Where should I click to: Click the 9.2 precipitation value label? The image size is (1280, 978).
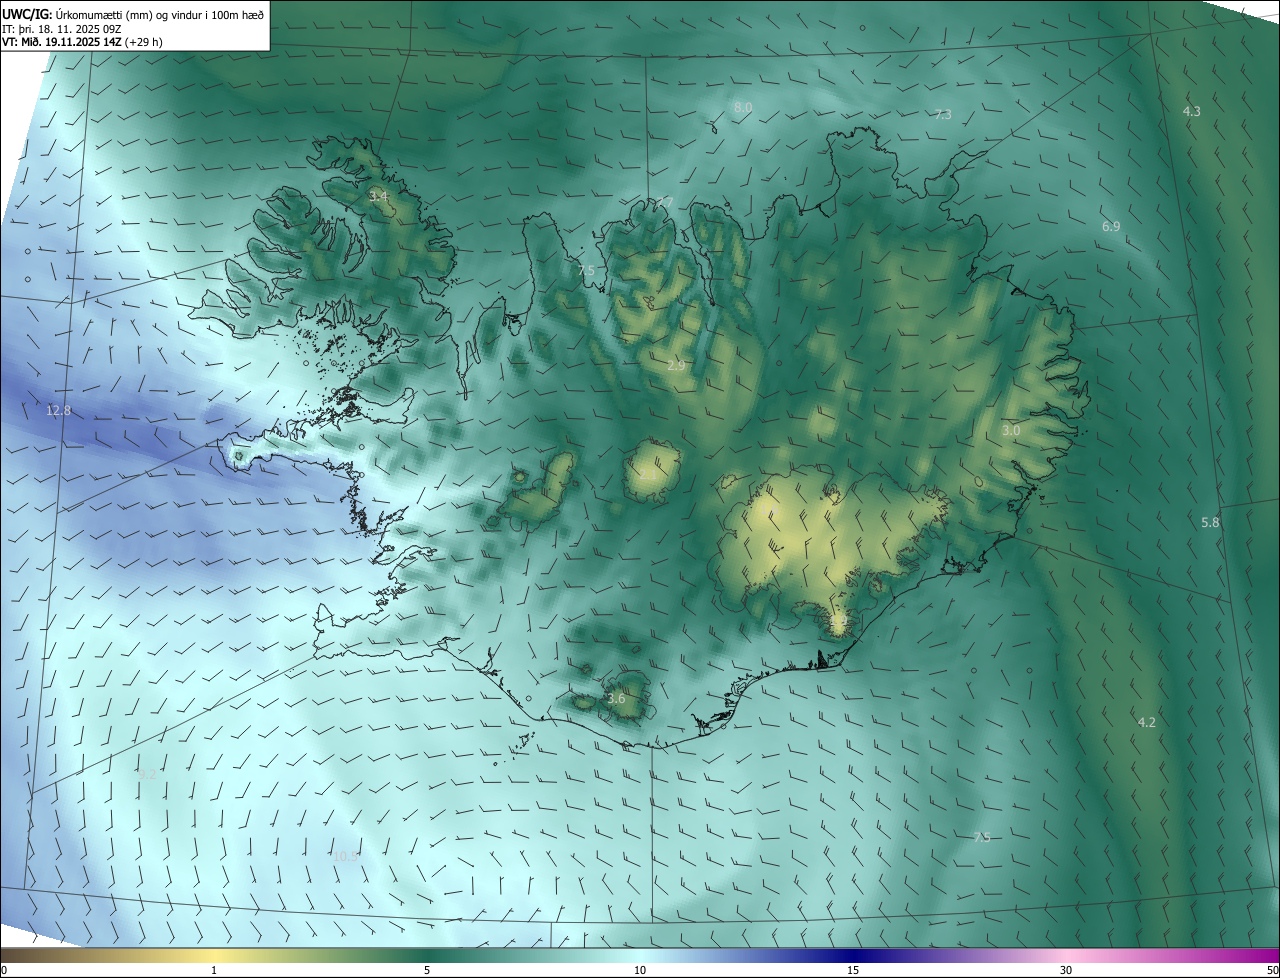click(147, 774)
